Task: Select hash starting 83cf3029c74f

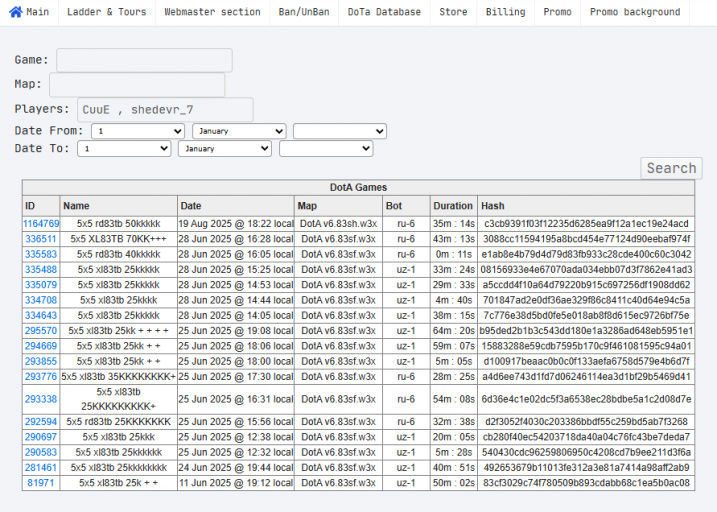Action: 586,483
